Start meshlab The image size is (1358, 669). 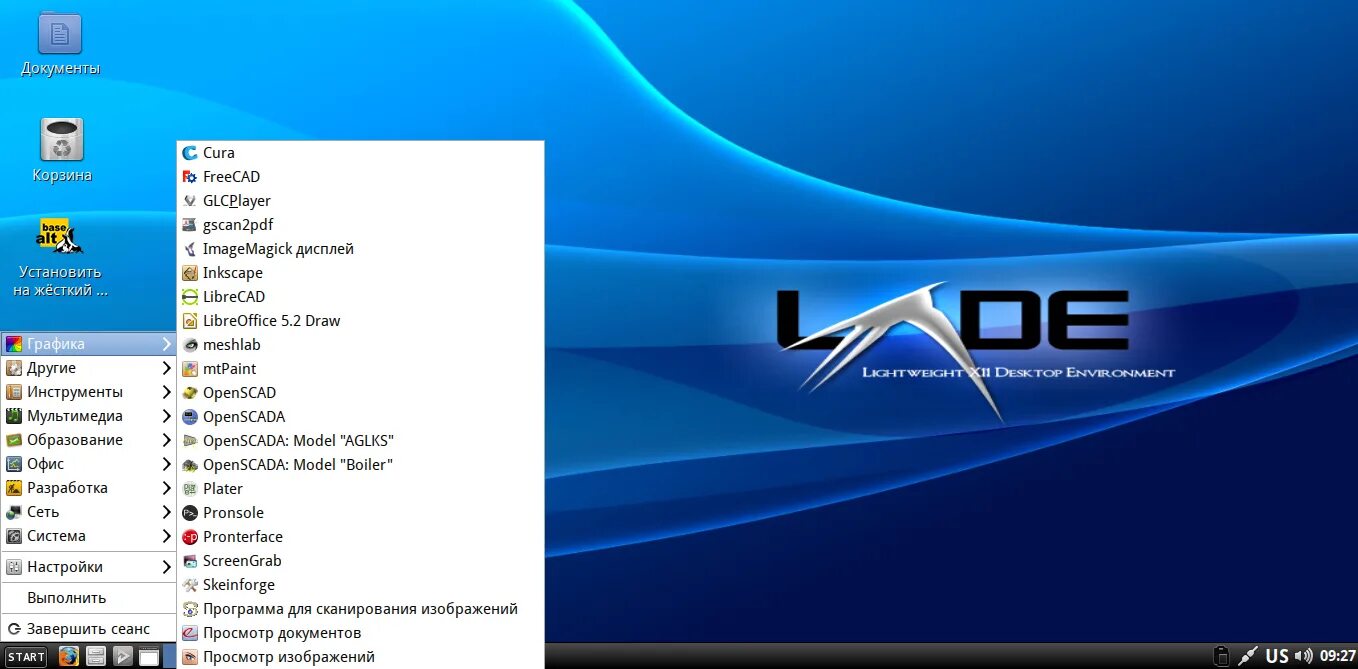(360, 345)
